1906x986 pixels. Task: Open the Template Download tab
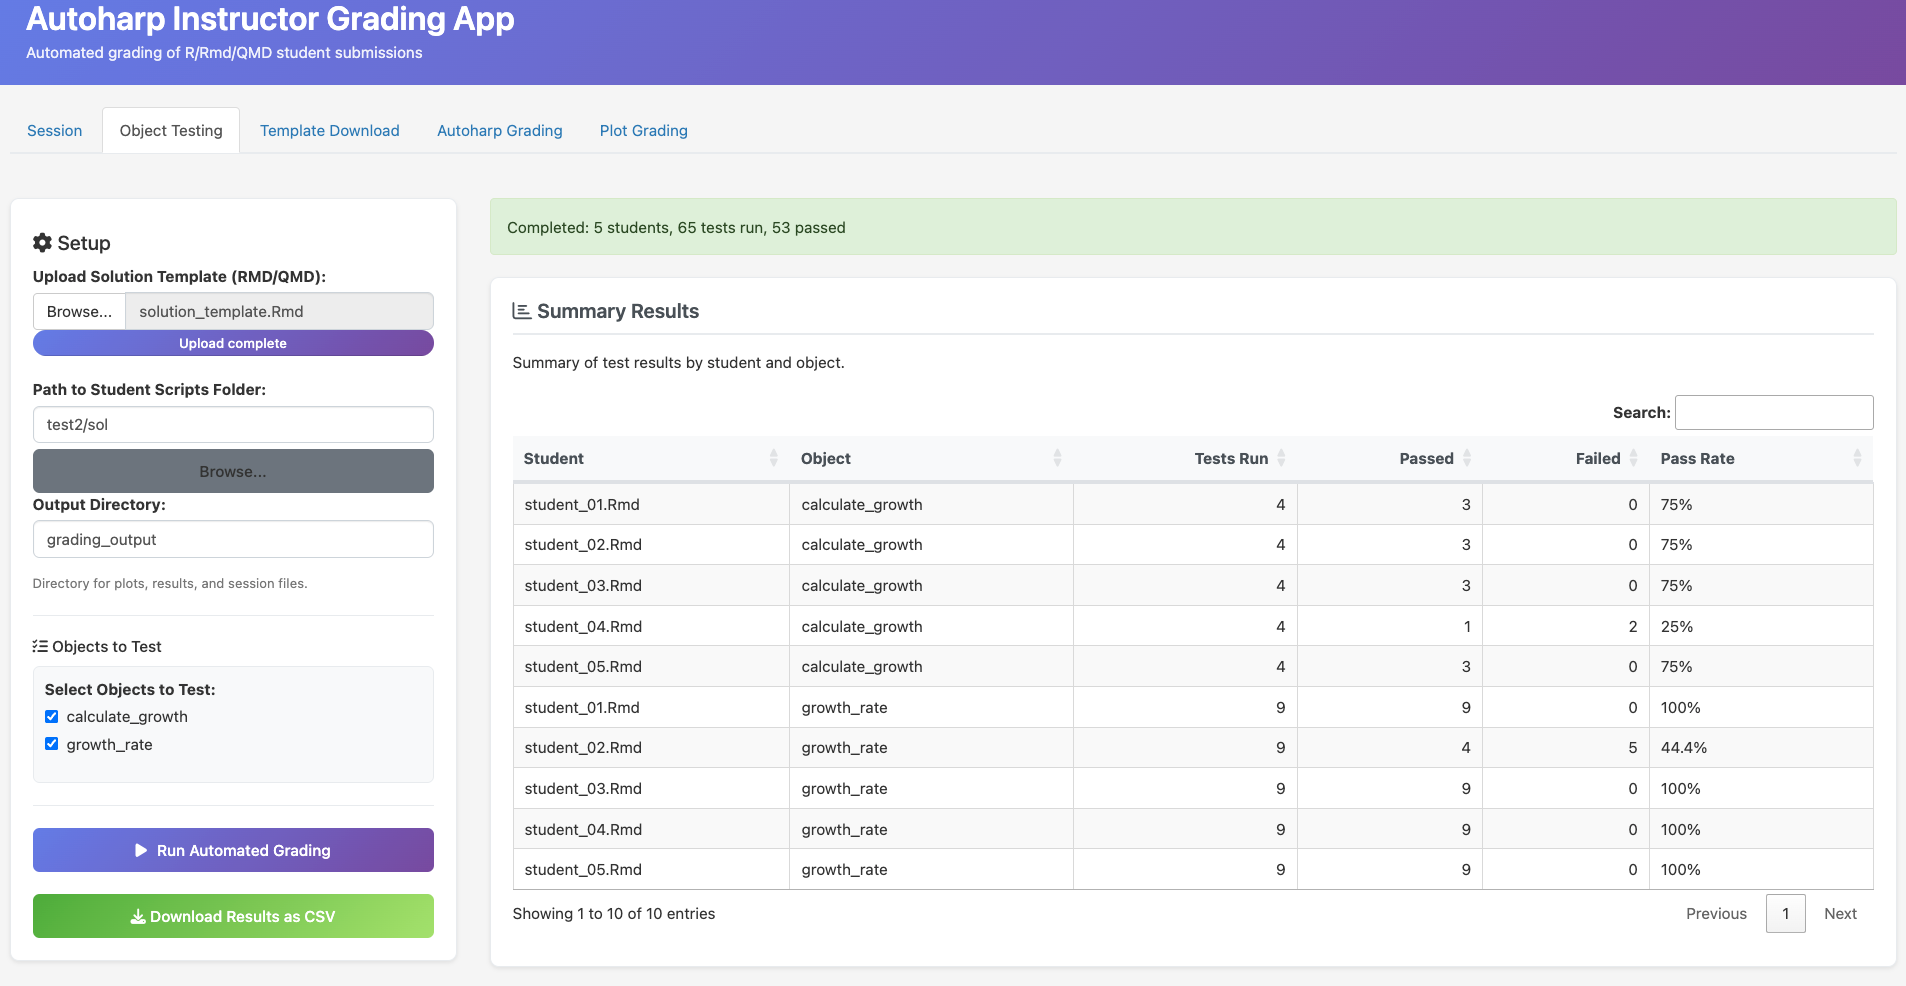pos(330,130)
